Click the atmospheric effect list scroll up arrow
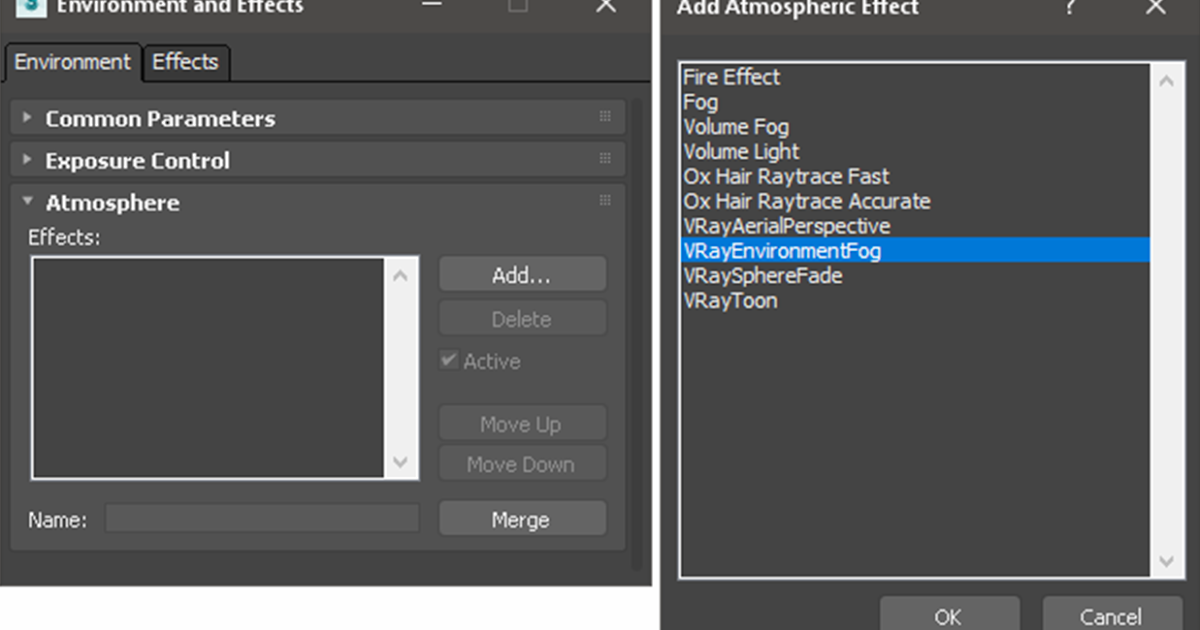Screen dimensions: 1200x630 click(x=1166, y=81)
